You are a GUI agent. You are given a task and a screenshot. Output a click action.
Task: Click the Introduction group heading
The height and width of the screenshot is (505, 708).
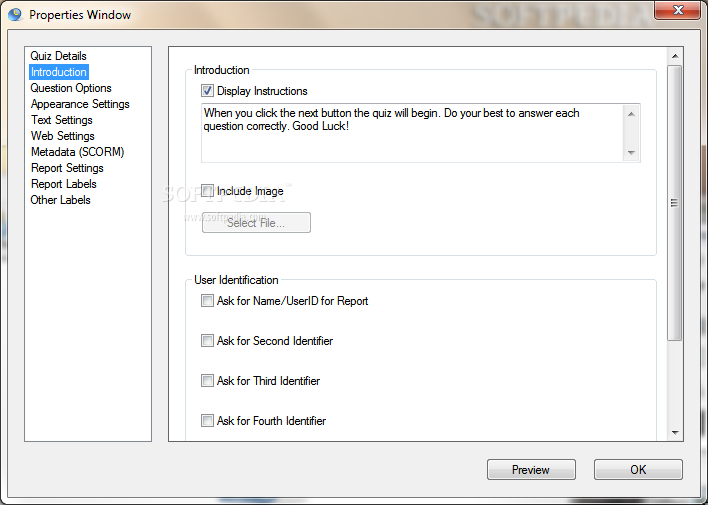tap(221, 70)
